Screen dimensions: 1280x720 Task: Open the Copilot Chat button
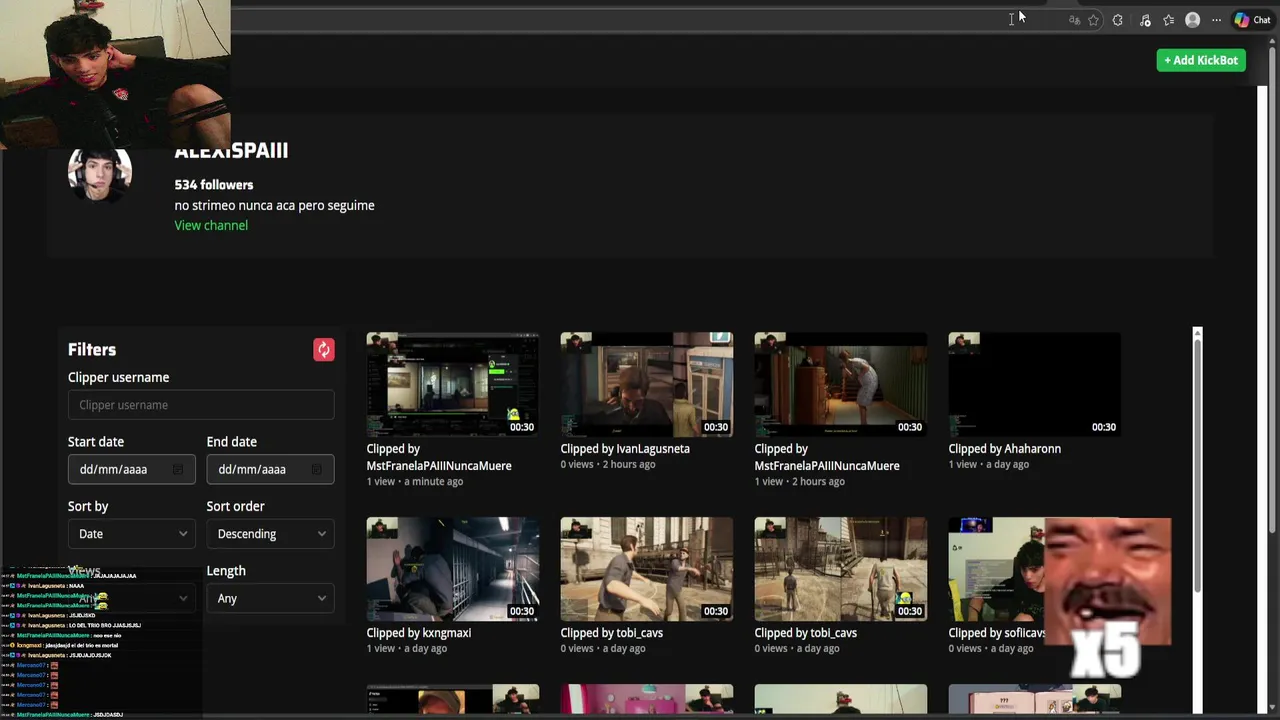tap(1252, 20)
